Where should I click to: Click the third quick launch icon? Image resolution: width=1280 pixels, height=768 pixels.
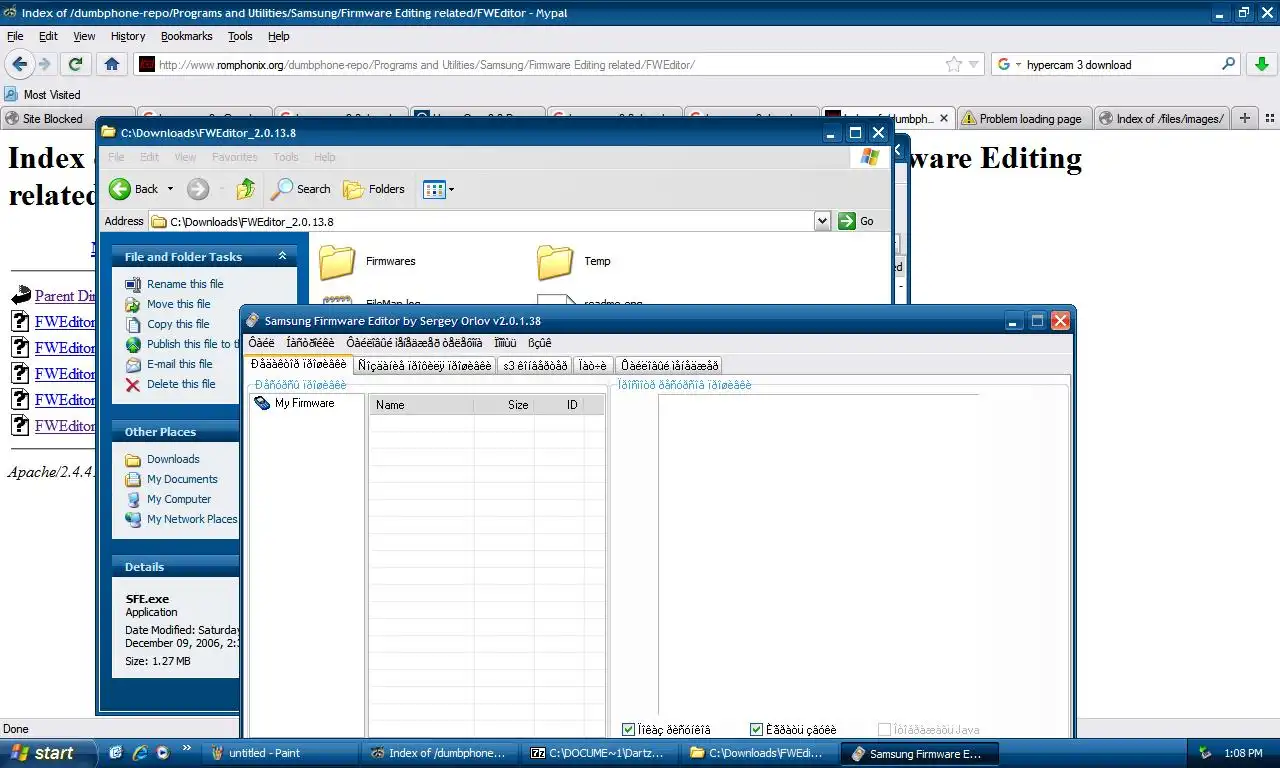pyautogui.click(x=162, y=753)
